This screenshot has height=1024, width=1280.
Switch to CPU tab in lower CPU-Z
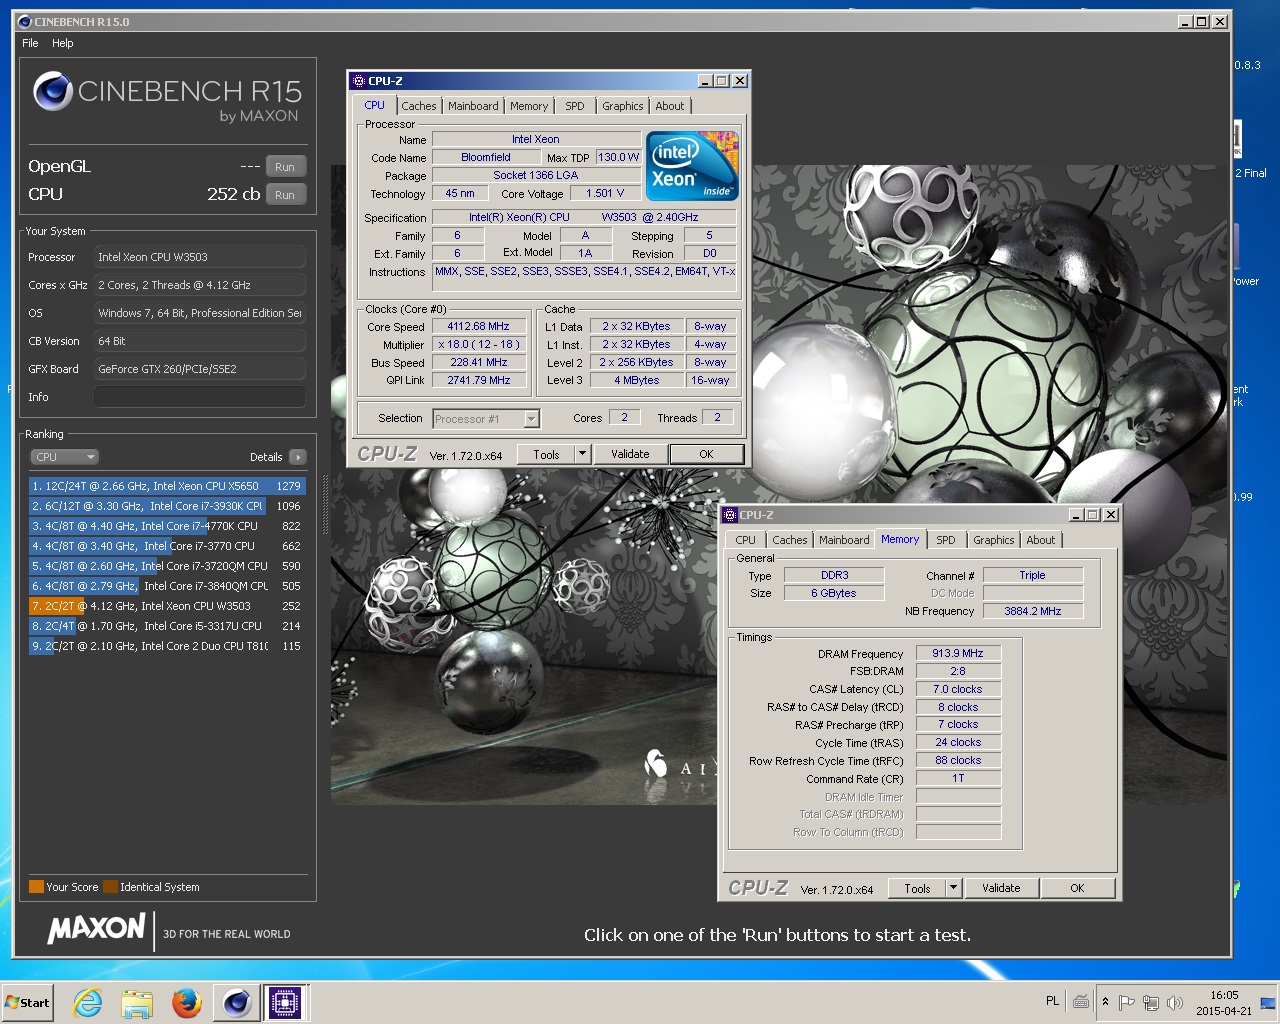pos(746,540)
